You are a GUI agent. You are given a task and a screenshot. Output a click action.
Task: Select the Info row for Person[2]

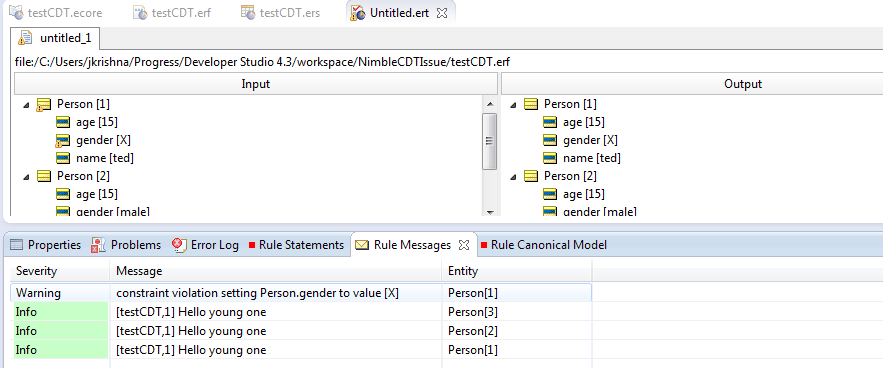tap(301, 331)
